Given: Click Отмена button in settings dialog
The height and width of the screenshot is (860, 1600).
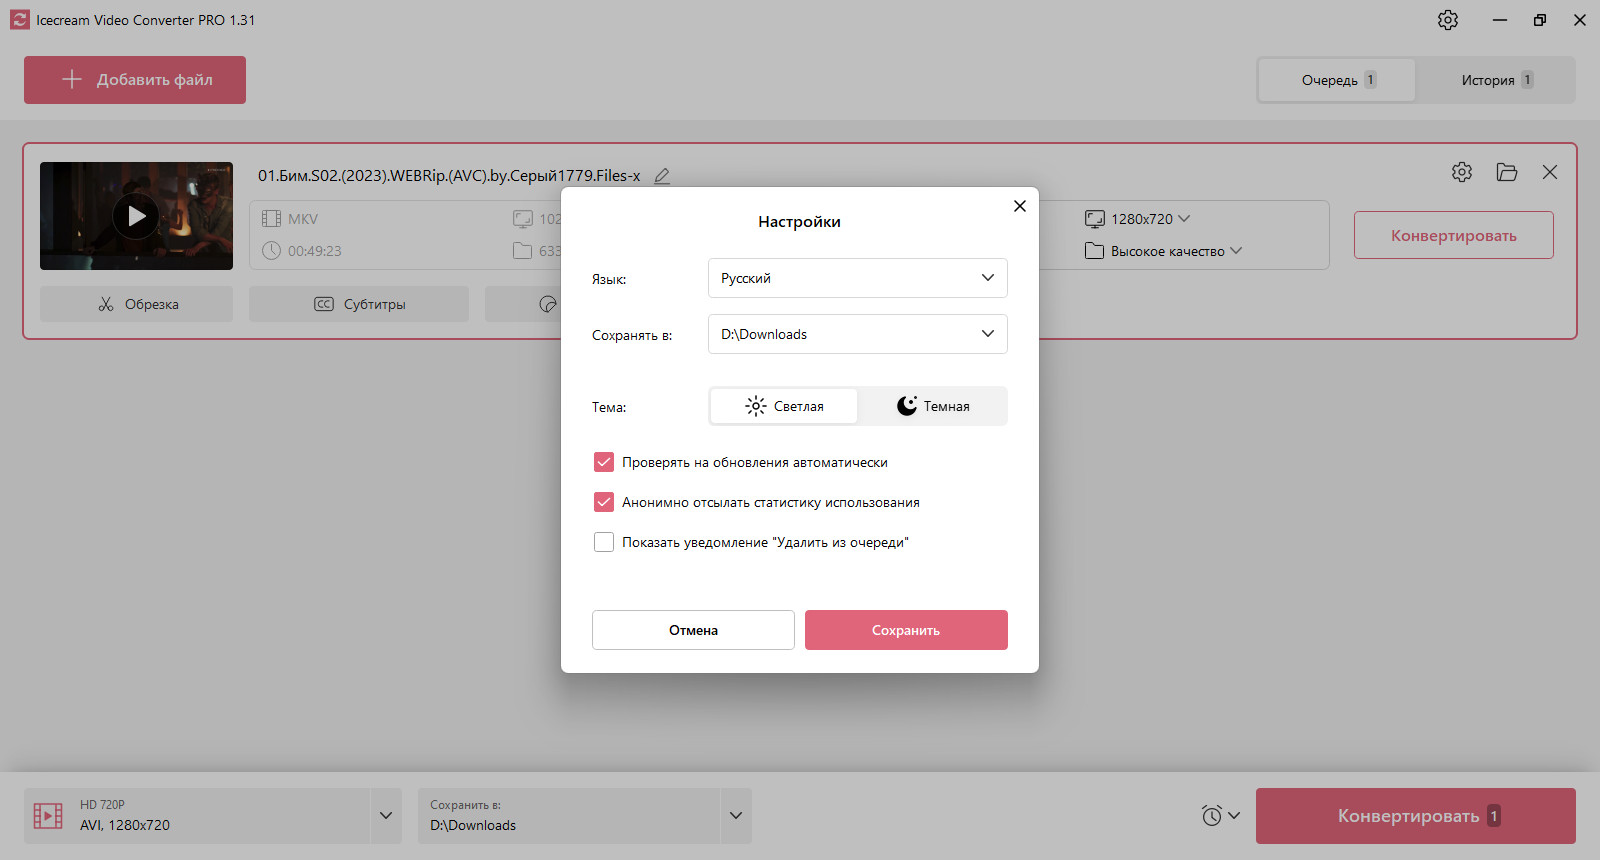Looking at the screenshot, I should (x=693, y=630).
